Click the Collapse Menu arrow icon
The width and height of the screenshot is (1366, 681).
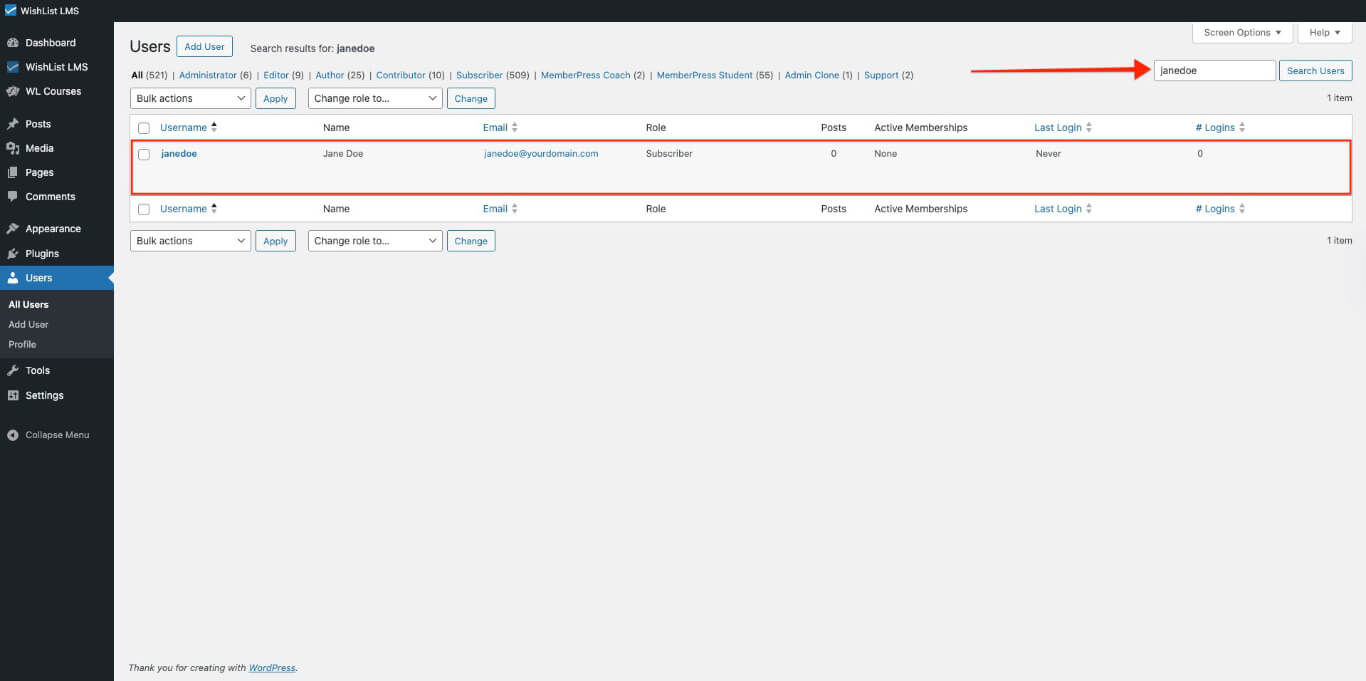click(13, 435)
